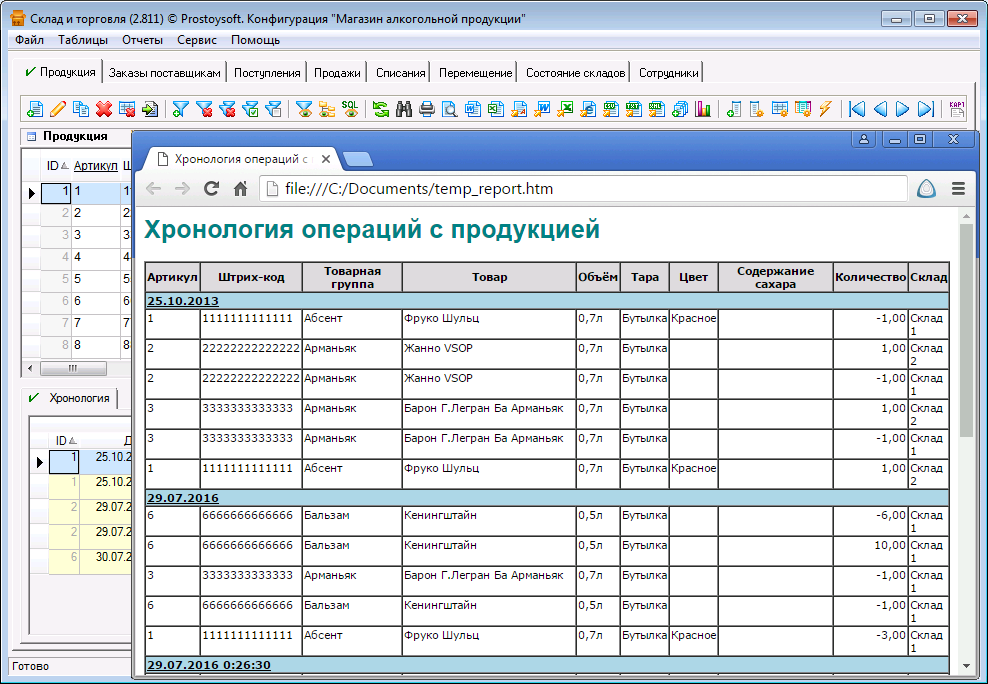Screen dimensions: 988x684
Task: Click the lightning bolt icon
Action: pyautogui.click(x=825, y=109)
